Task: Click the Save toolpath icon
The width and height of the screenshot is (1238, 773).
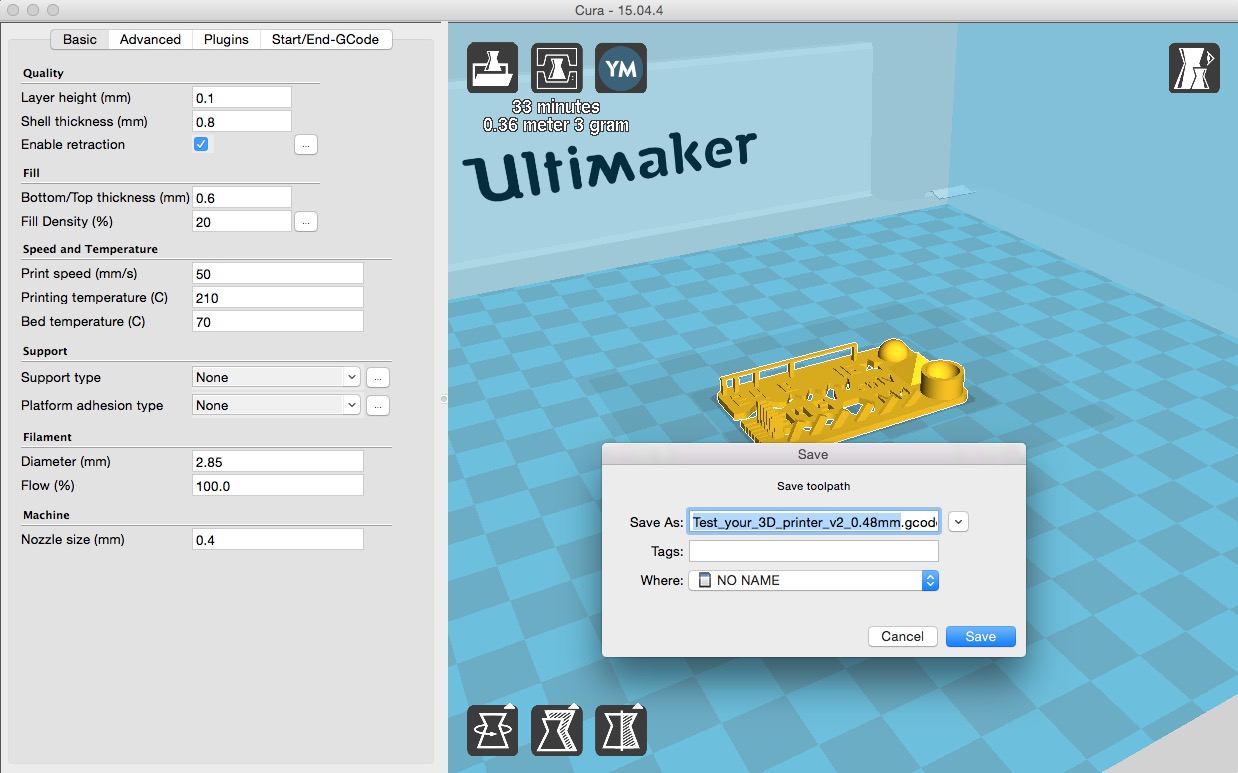Action: pyautogui.click(x=557, y=68)
